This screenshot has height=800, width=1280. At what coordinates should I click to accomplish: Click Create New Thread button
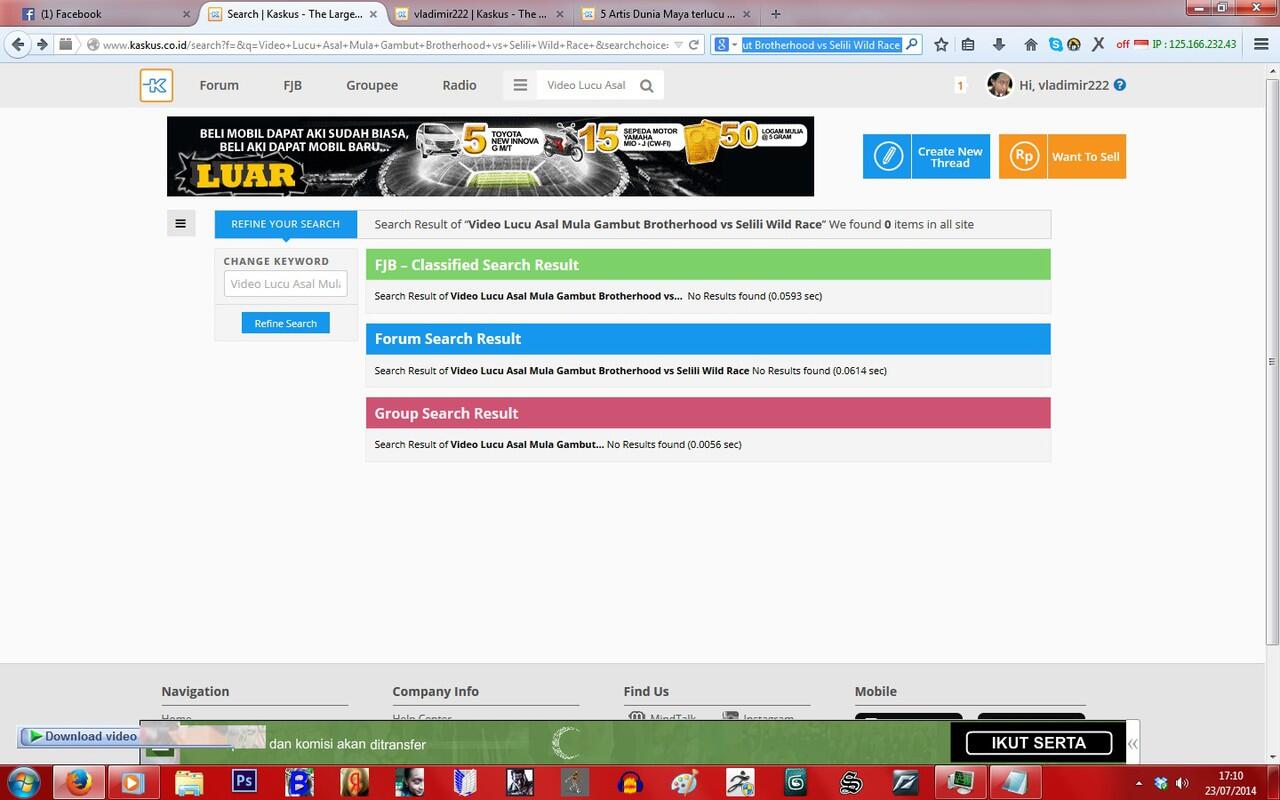[926, 157]
